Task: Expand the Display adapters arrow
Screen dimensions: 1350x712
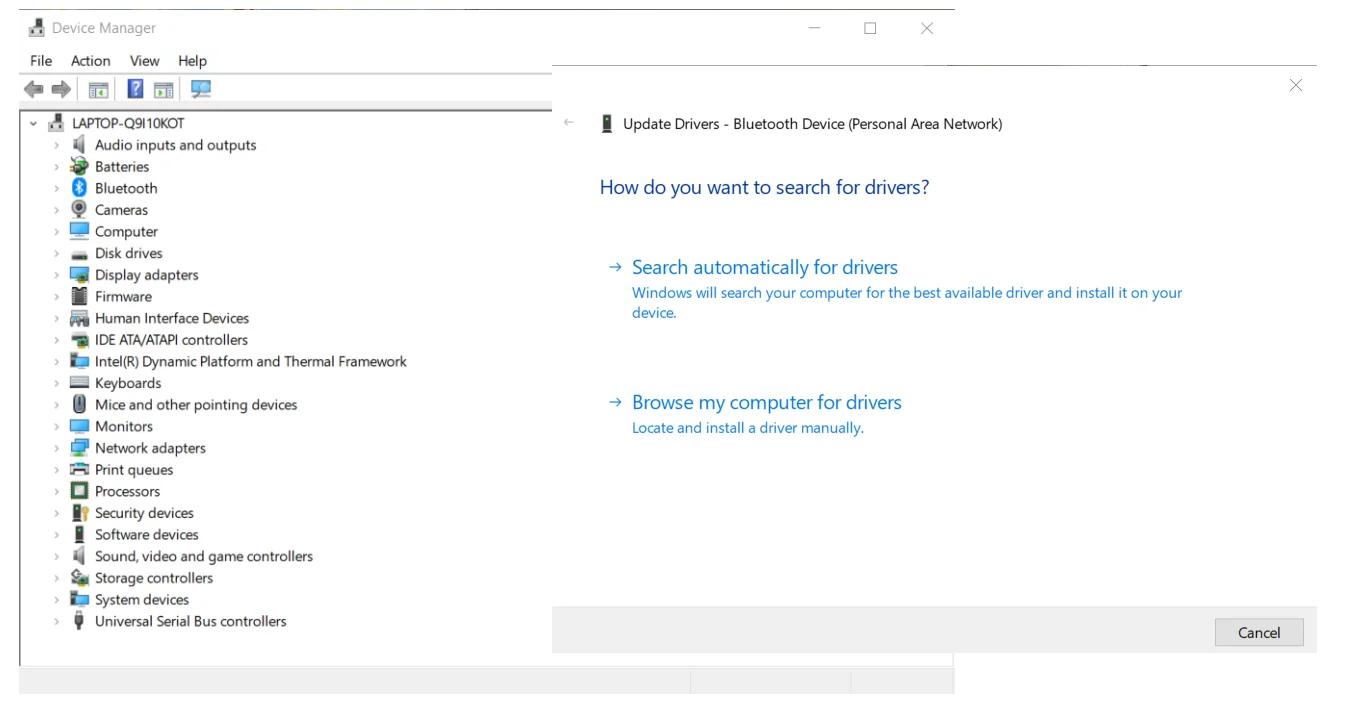Action: pos(57,275)
